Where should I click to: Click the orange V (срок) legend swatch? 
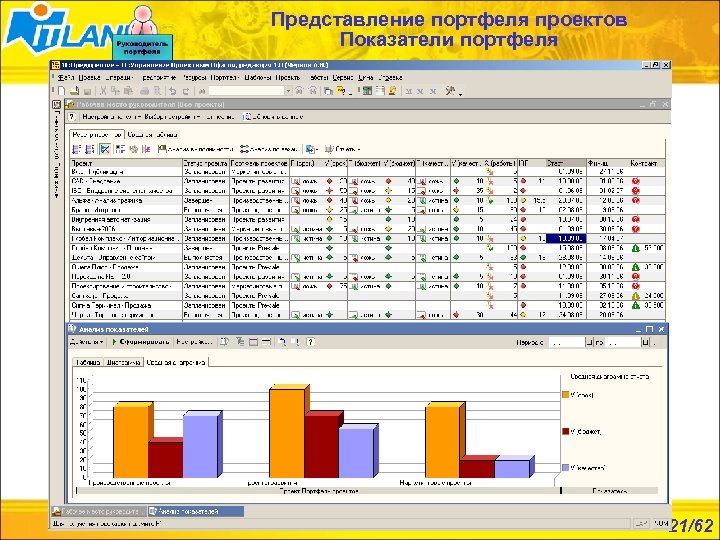566,394
